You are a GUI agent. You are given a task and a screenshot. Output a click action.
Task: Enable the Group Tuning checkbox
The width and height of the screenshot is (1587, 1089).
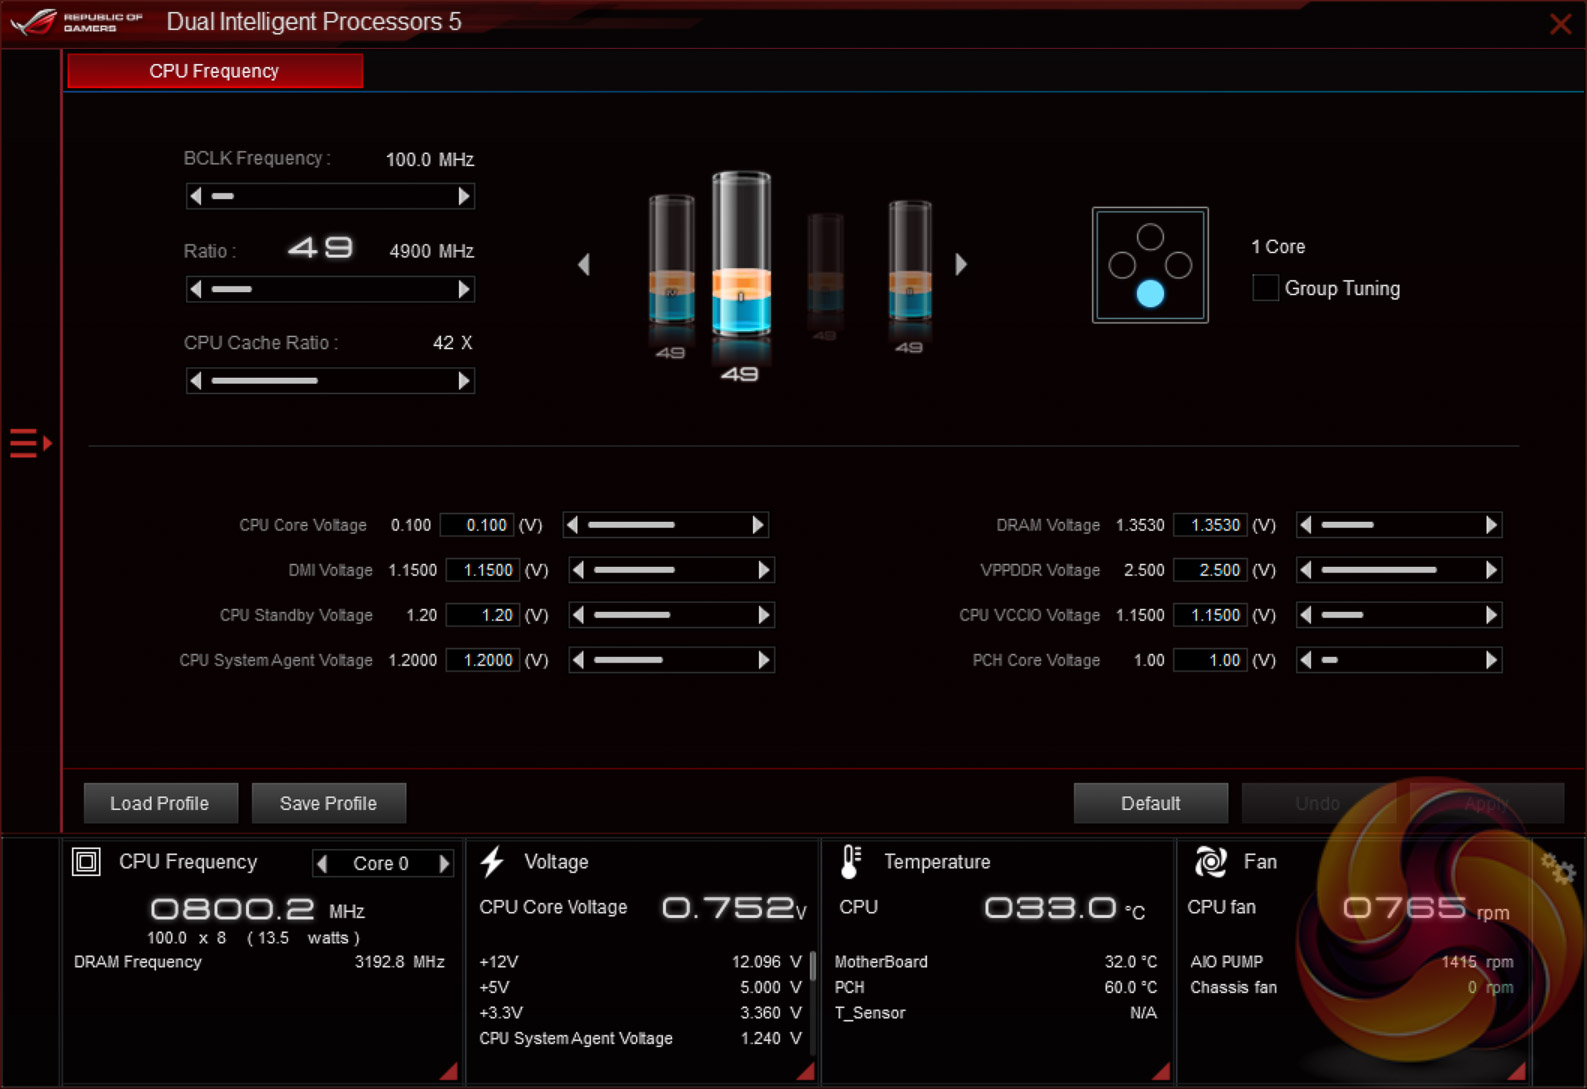1265,288
